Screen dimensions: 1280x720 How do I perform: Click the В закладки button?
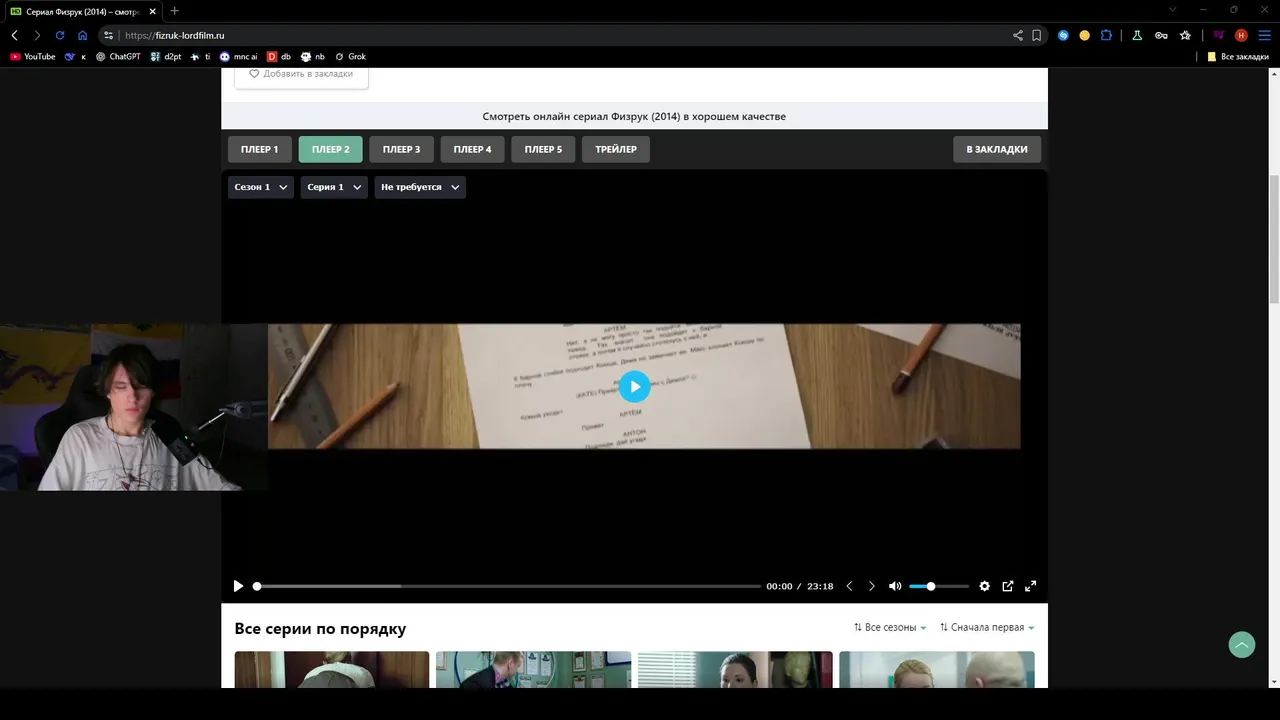click(997, 149)
